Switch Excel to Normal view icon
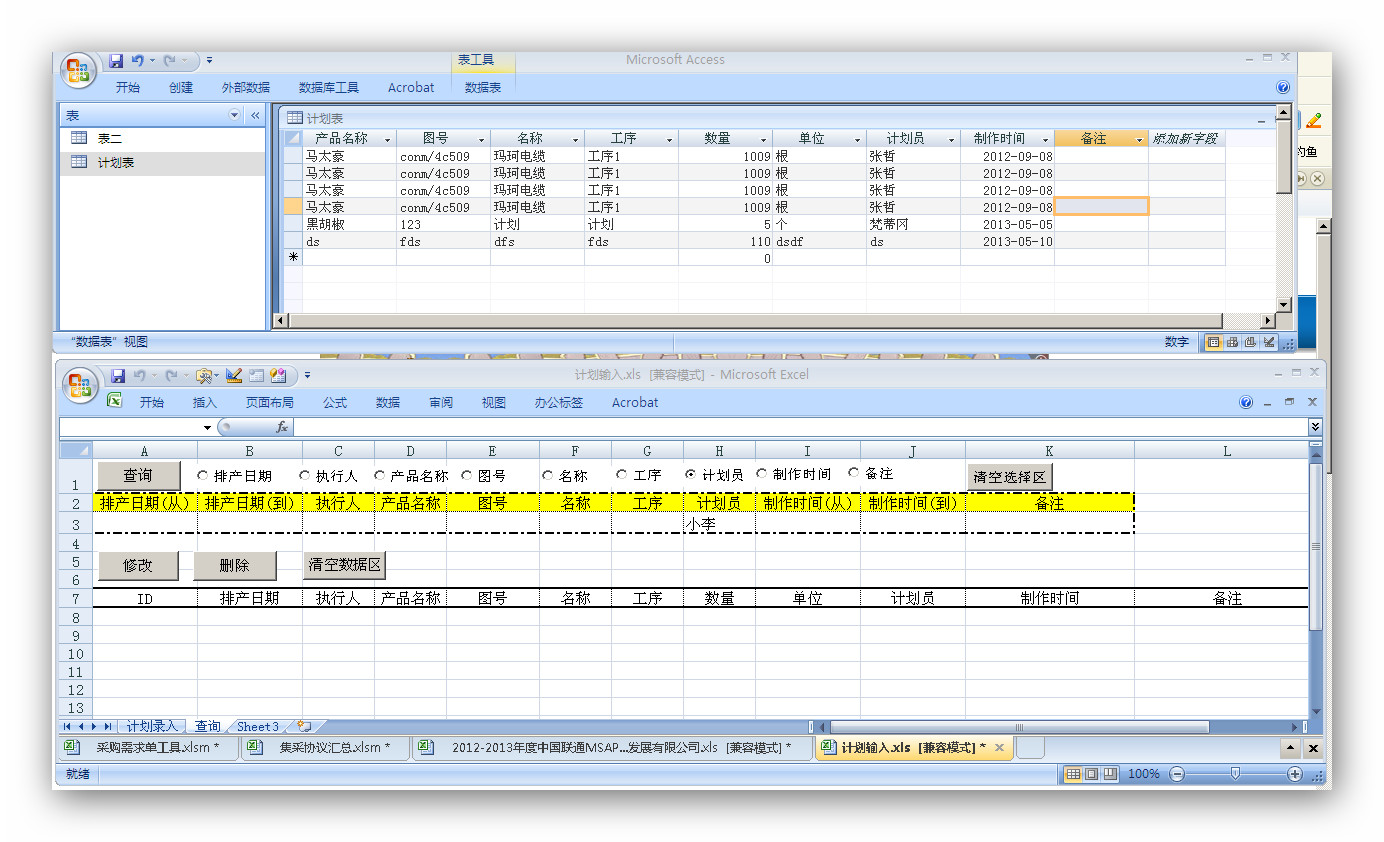Screen dimensions: 1384x842 (x=1073, y=774)
